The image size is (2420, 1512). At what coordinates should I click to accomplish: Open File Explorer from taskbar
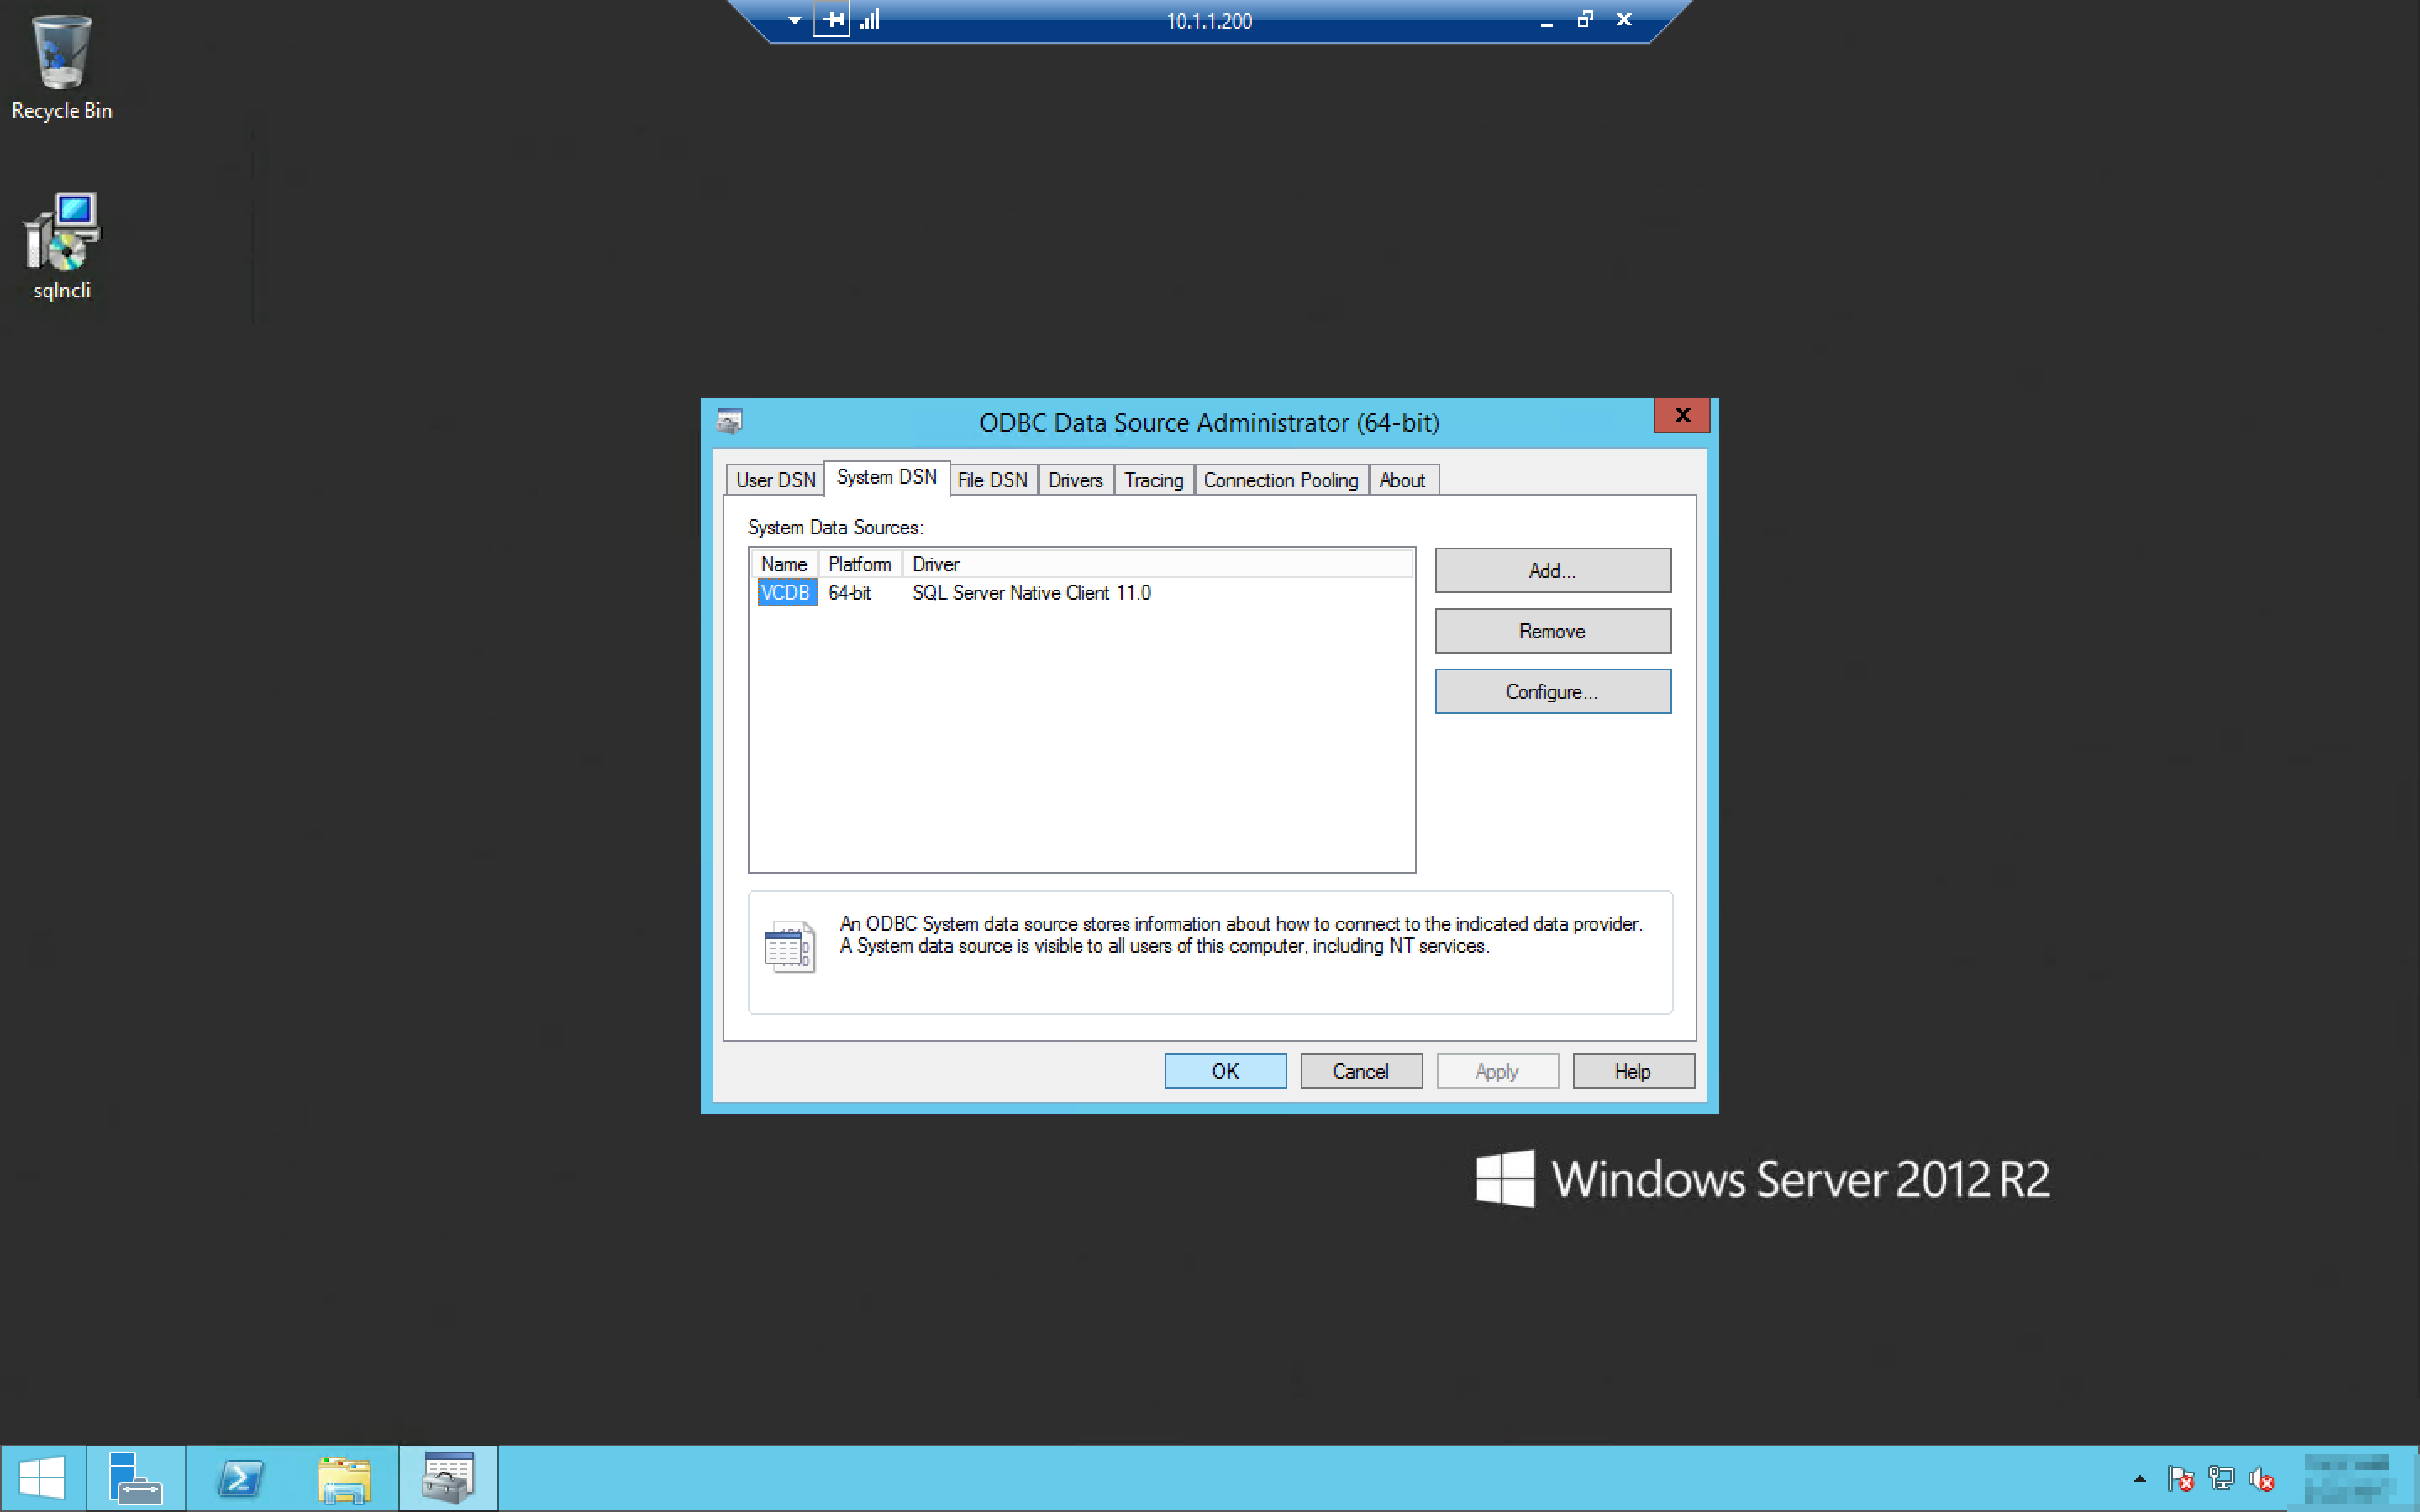(x=344, y=1478)
